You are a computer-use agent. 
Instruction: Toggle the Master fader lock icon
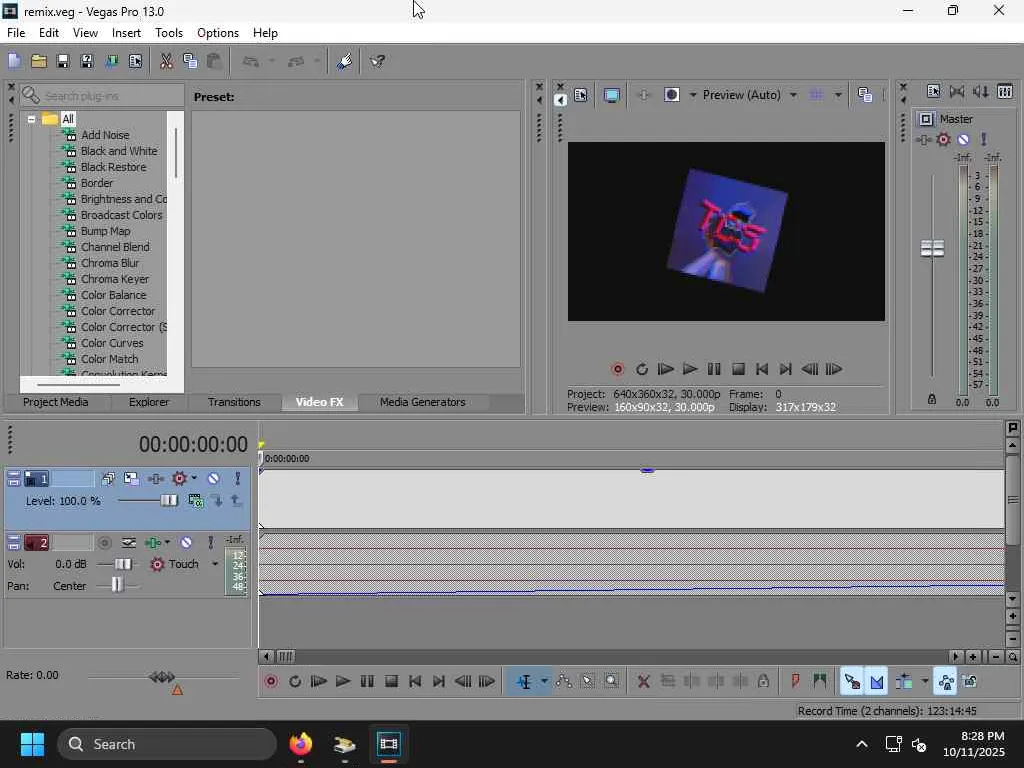[932, 399]
